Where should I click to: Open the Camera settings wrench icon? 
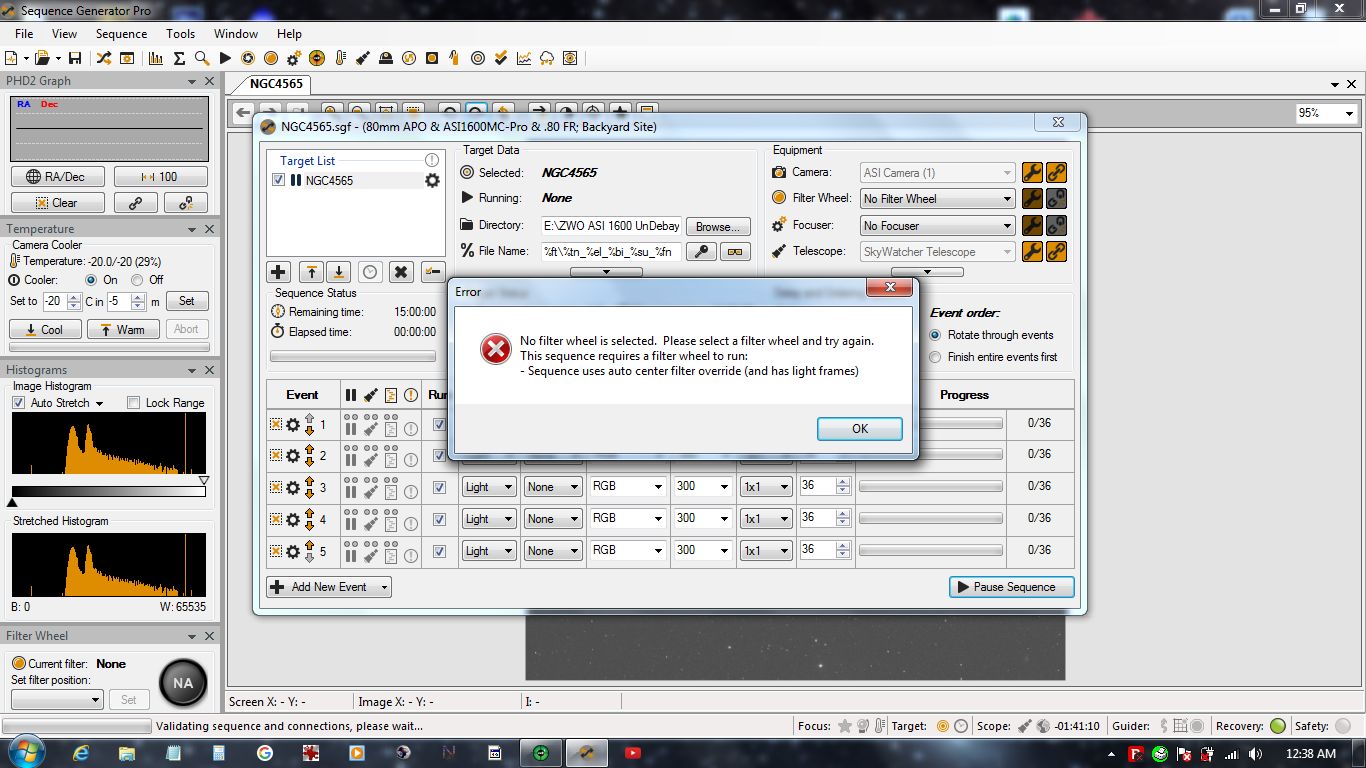[1031, 173]
